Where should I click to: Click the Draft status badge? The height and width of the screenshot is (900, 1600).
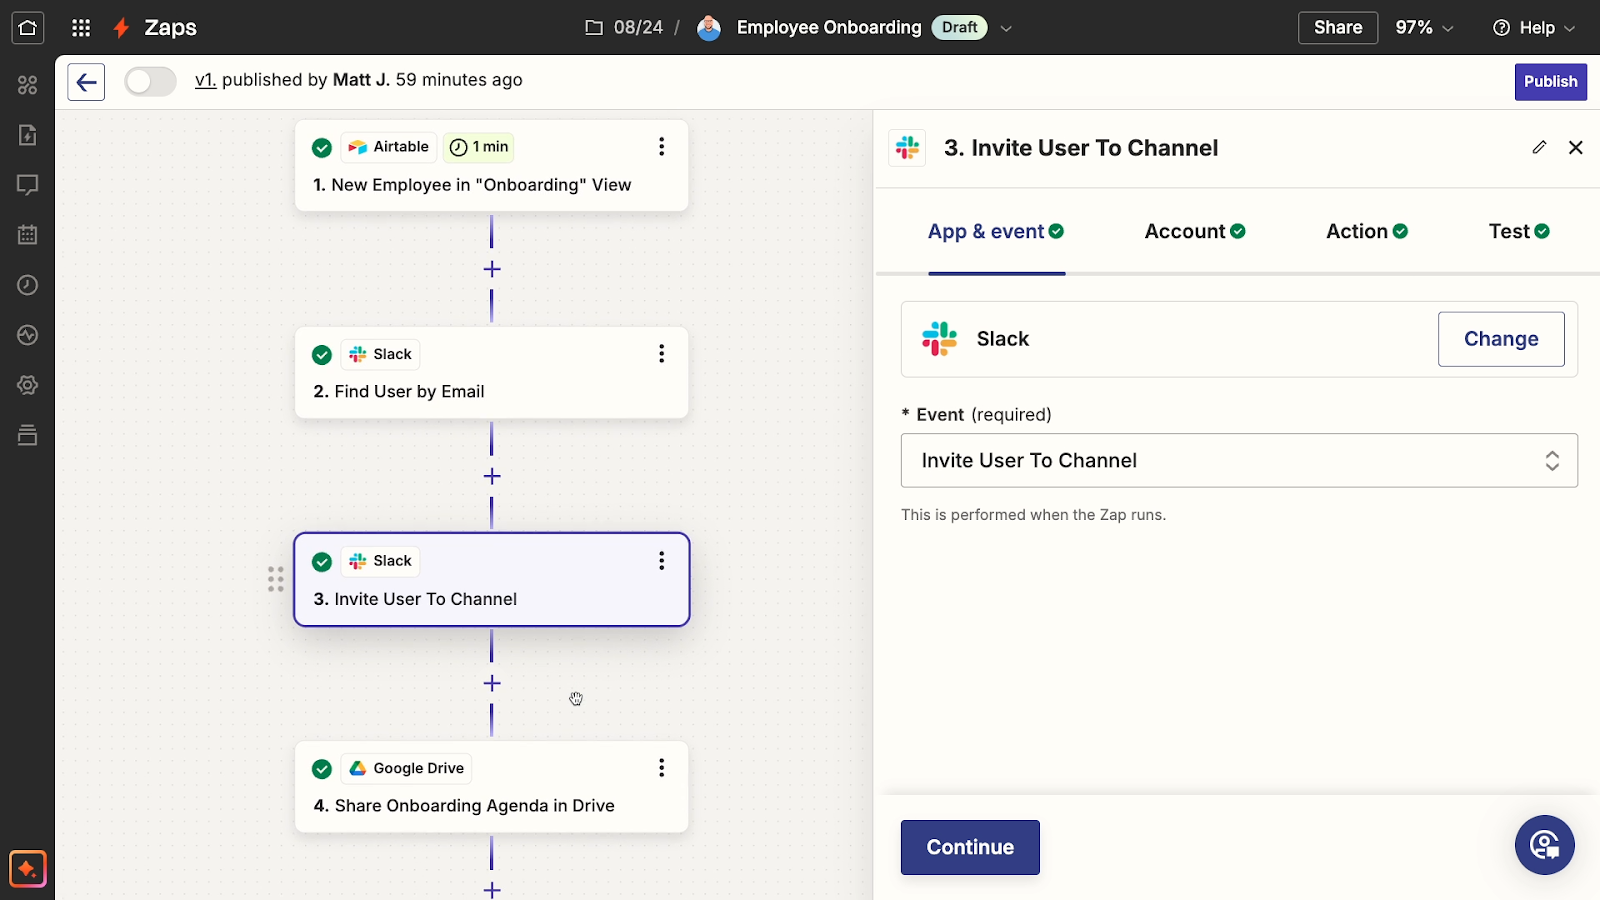pos(959,27)
